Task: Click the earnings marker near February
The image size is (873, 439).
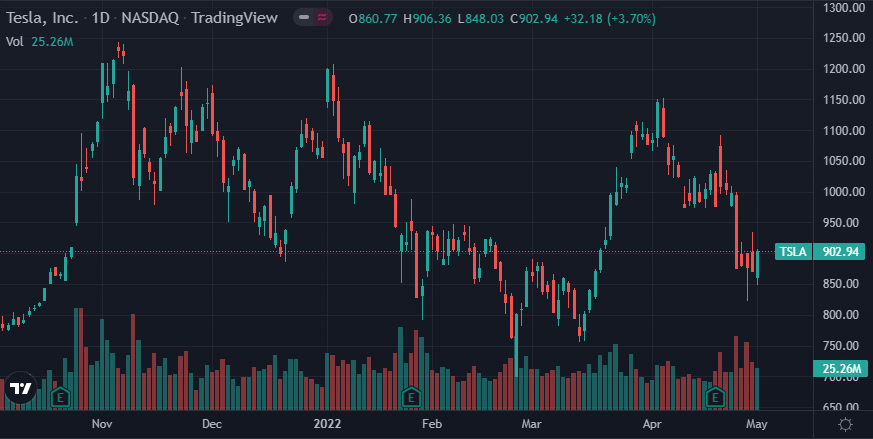Action: point(410,396)
